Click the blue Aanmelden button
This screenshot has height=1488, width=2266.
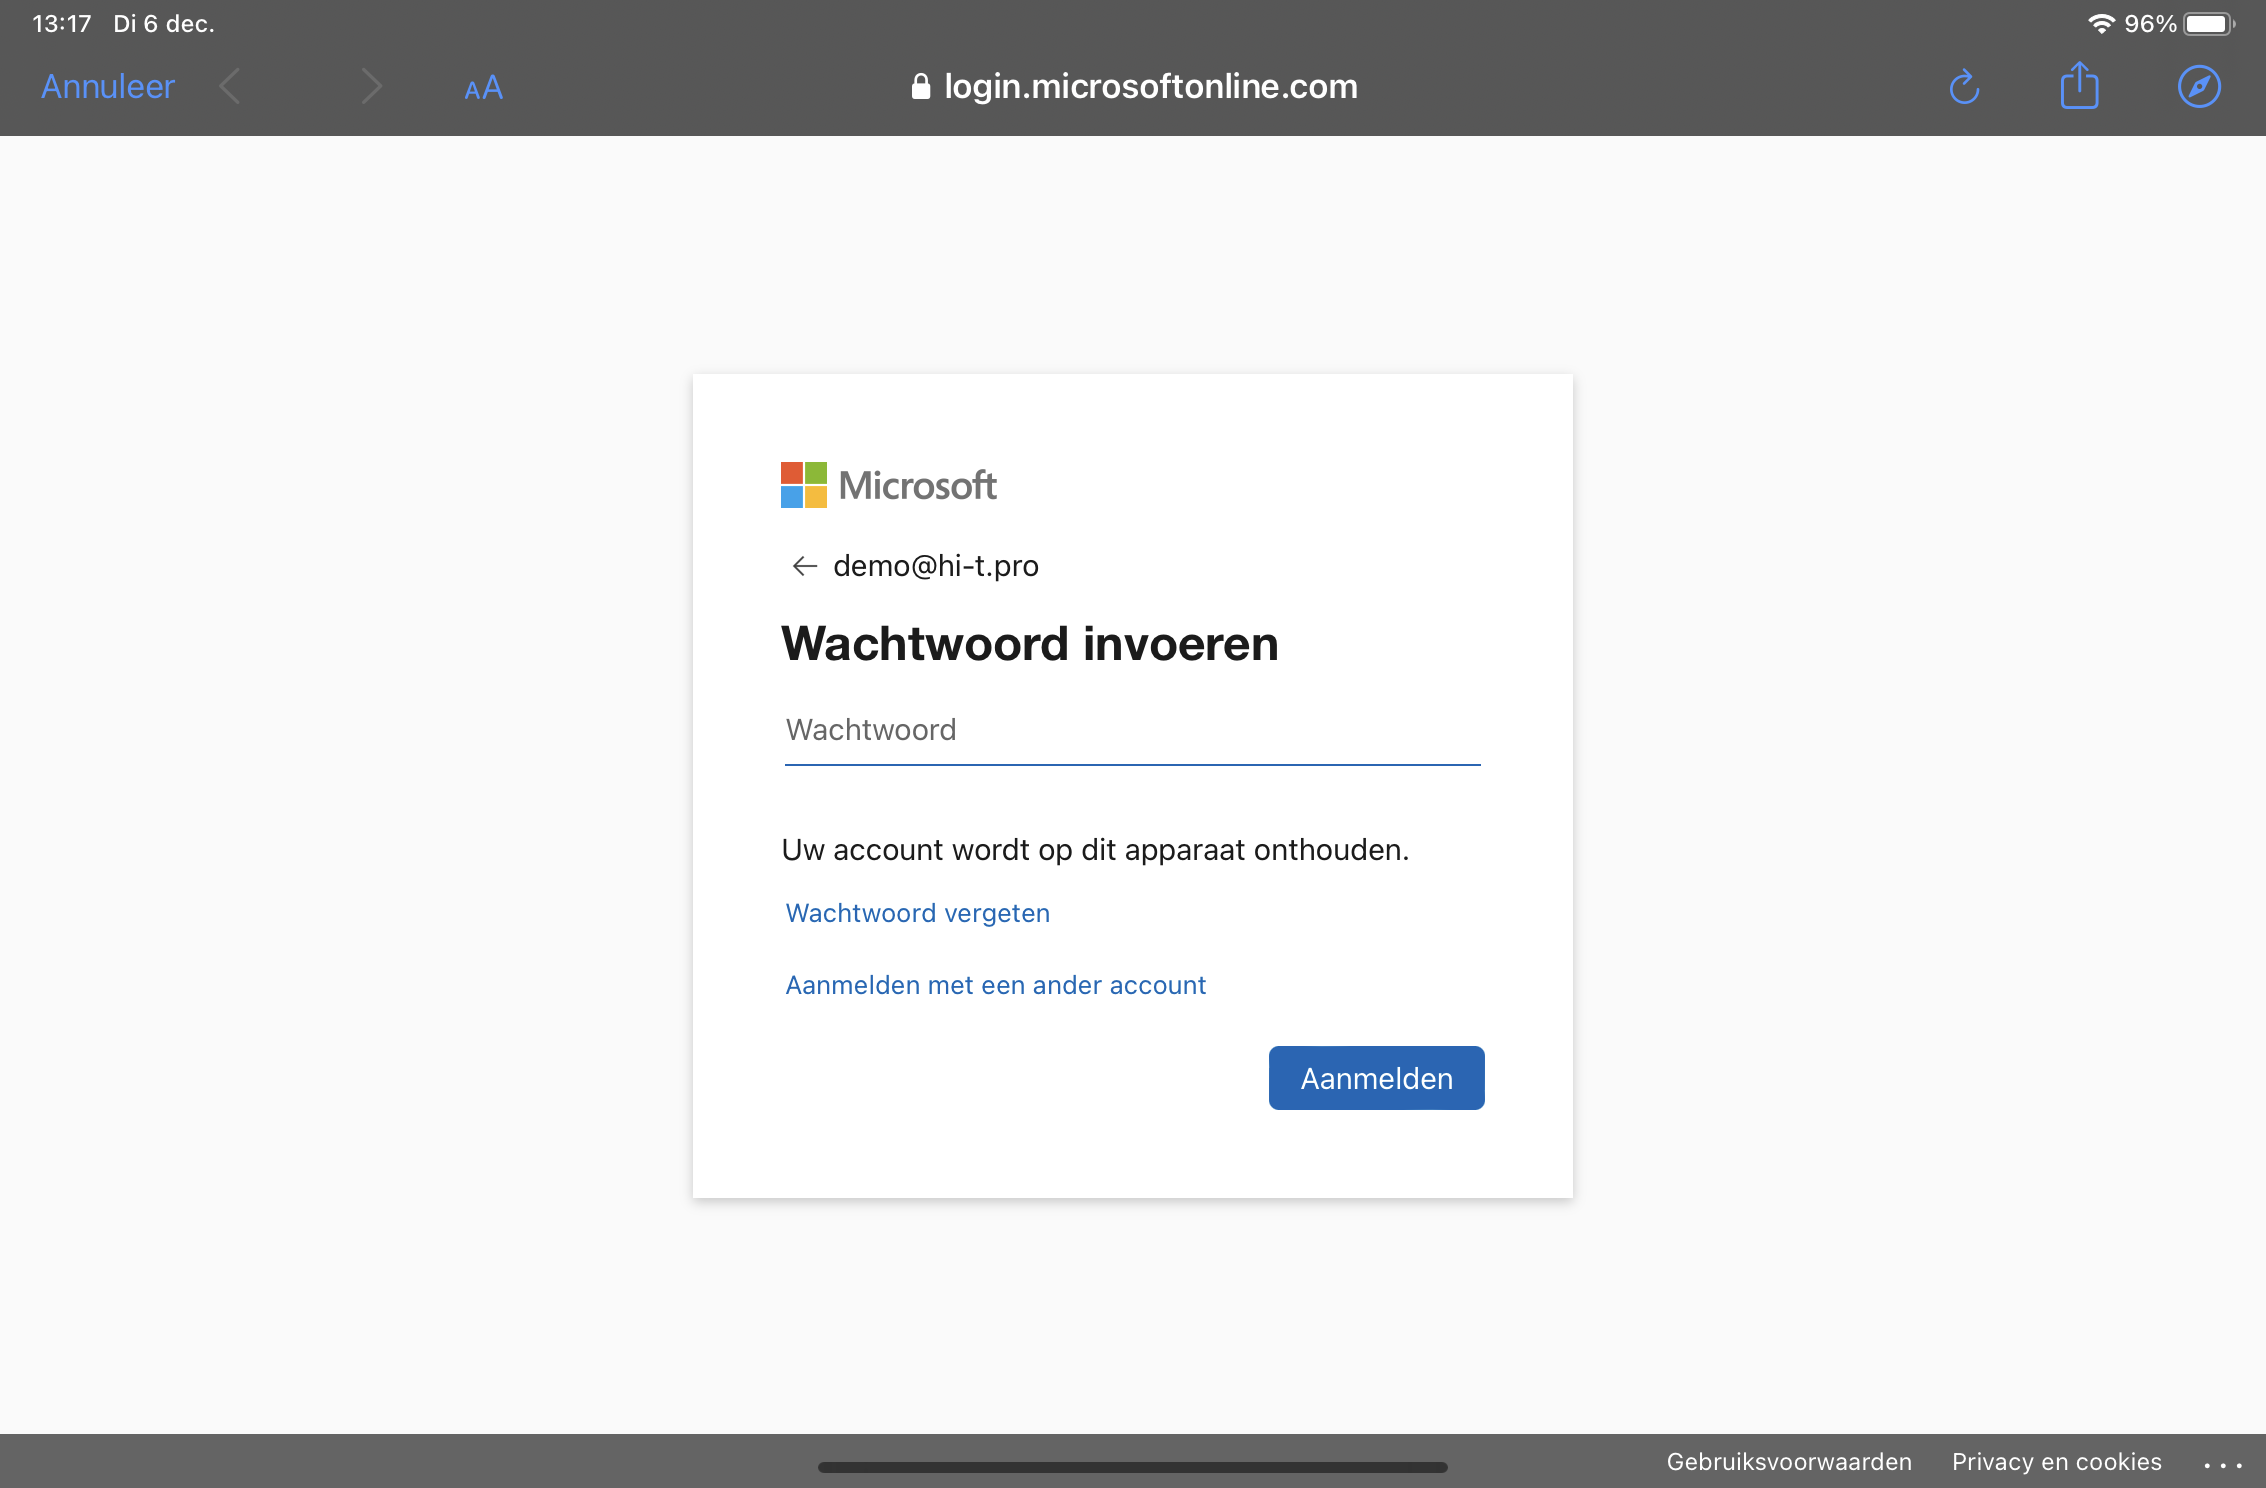click(1377, 1078)
